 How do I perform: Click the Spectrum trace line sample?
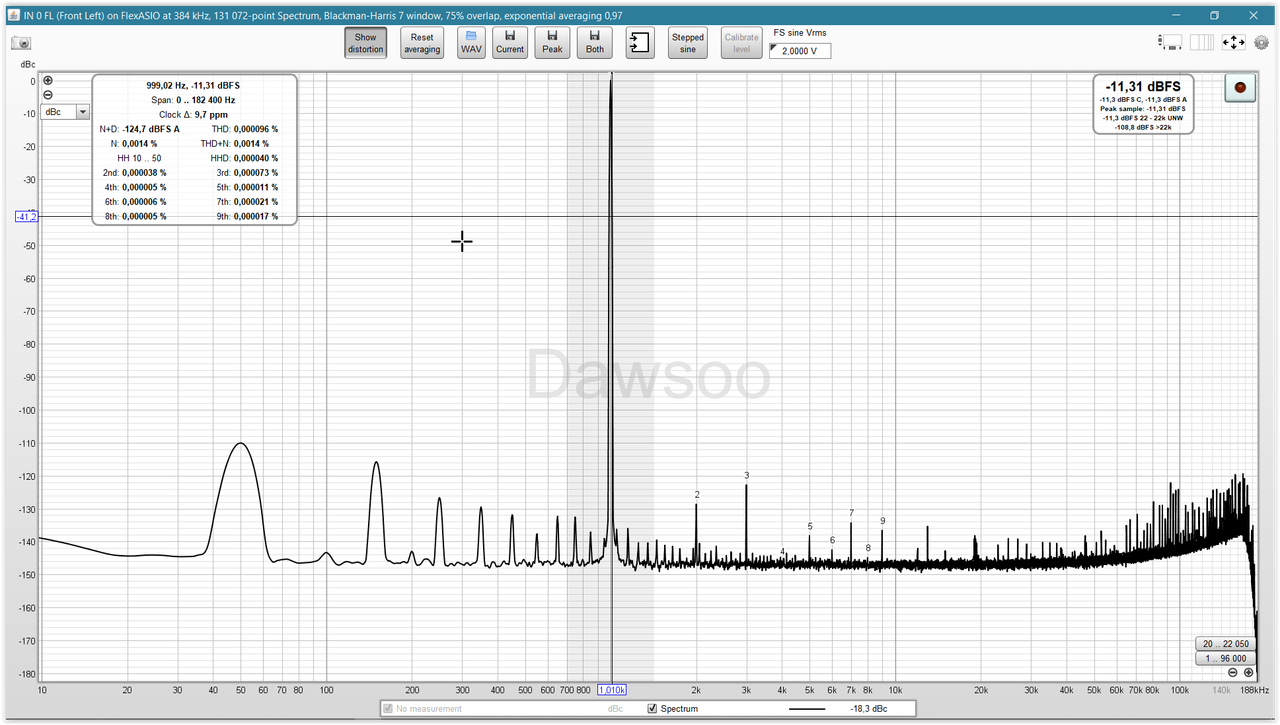(807, 709)
